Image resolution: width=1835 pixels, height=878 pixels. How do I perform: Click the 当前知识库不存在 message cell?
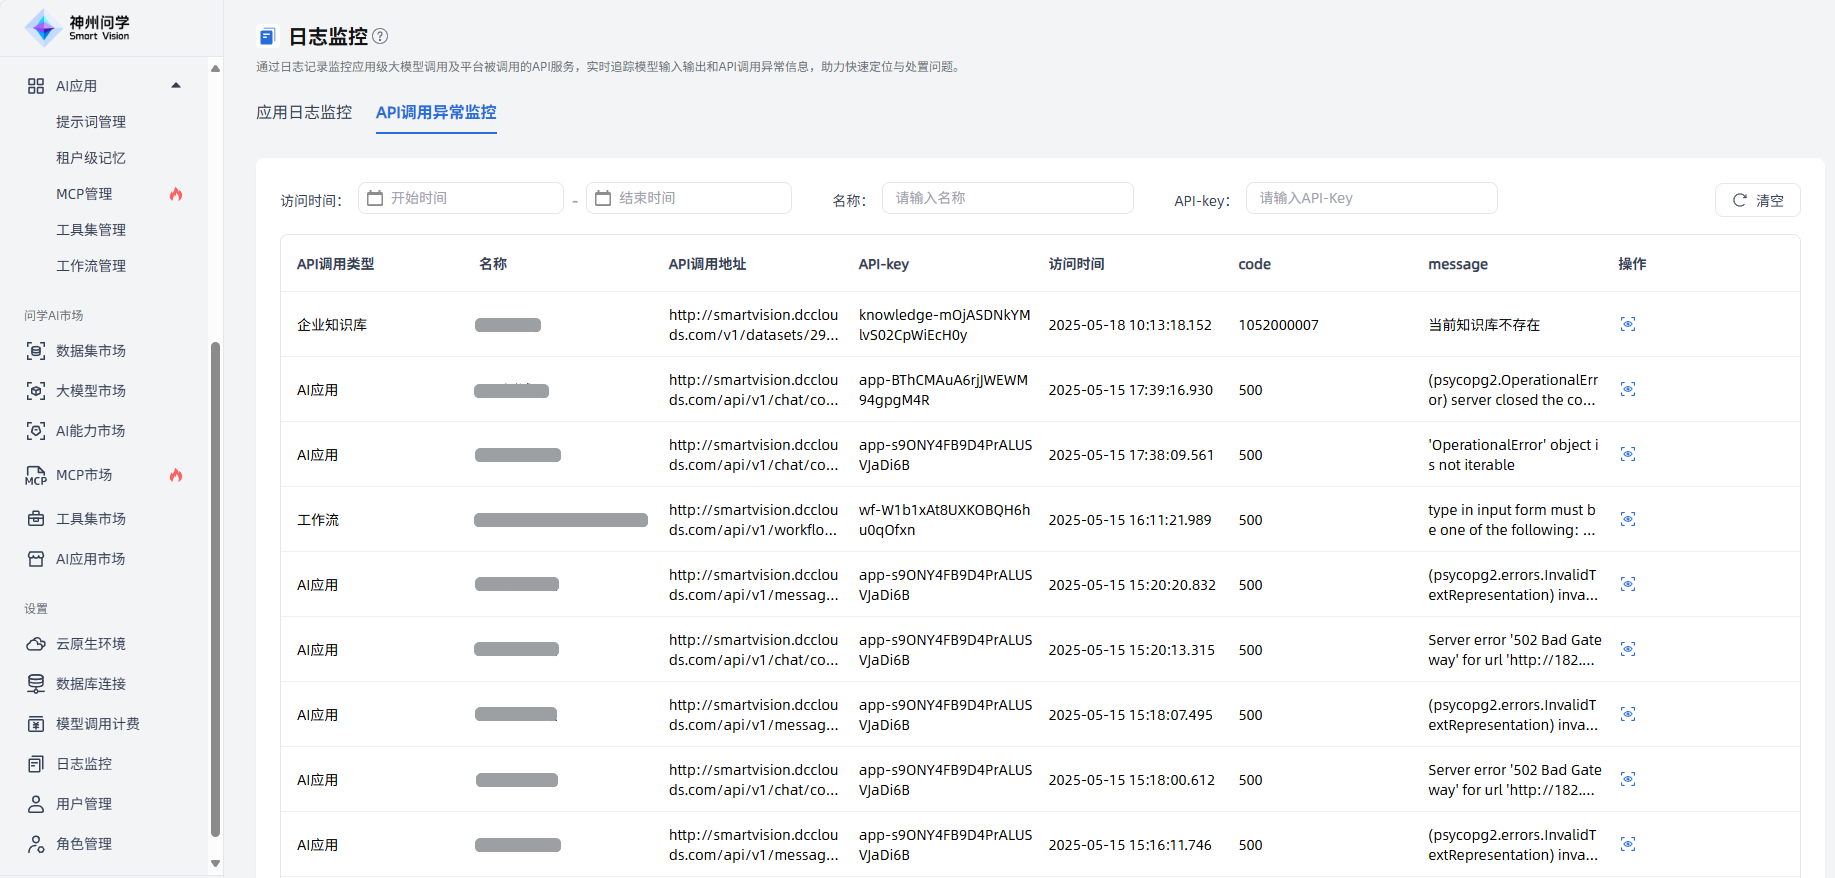click(x=1484, y=325)
